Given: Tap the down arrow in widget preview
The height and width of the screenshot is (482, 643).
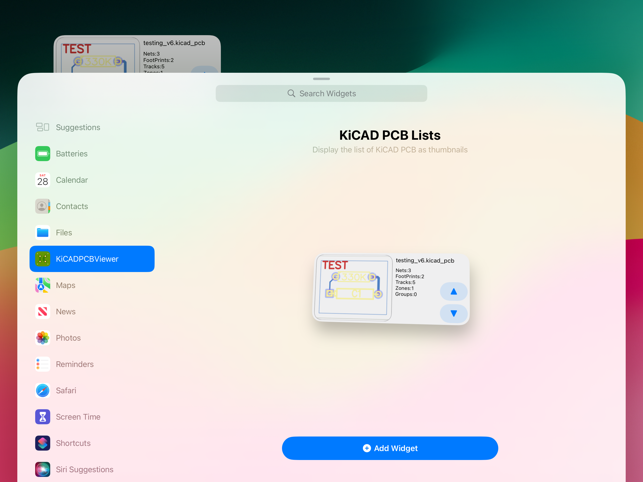Looking at the screenshot, I should point(454,313).
